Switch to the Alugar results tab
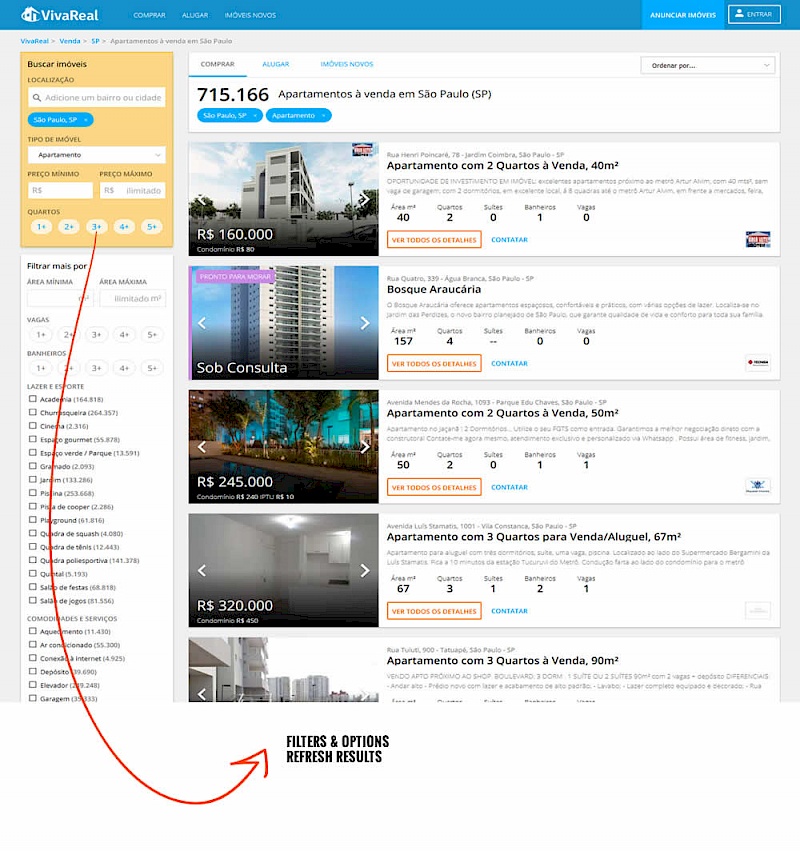Screen dimensions: 800x851 275,64
